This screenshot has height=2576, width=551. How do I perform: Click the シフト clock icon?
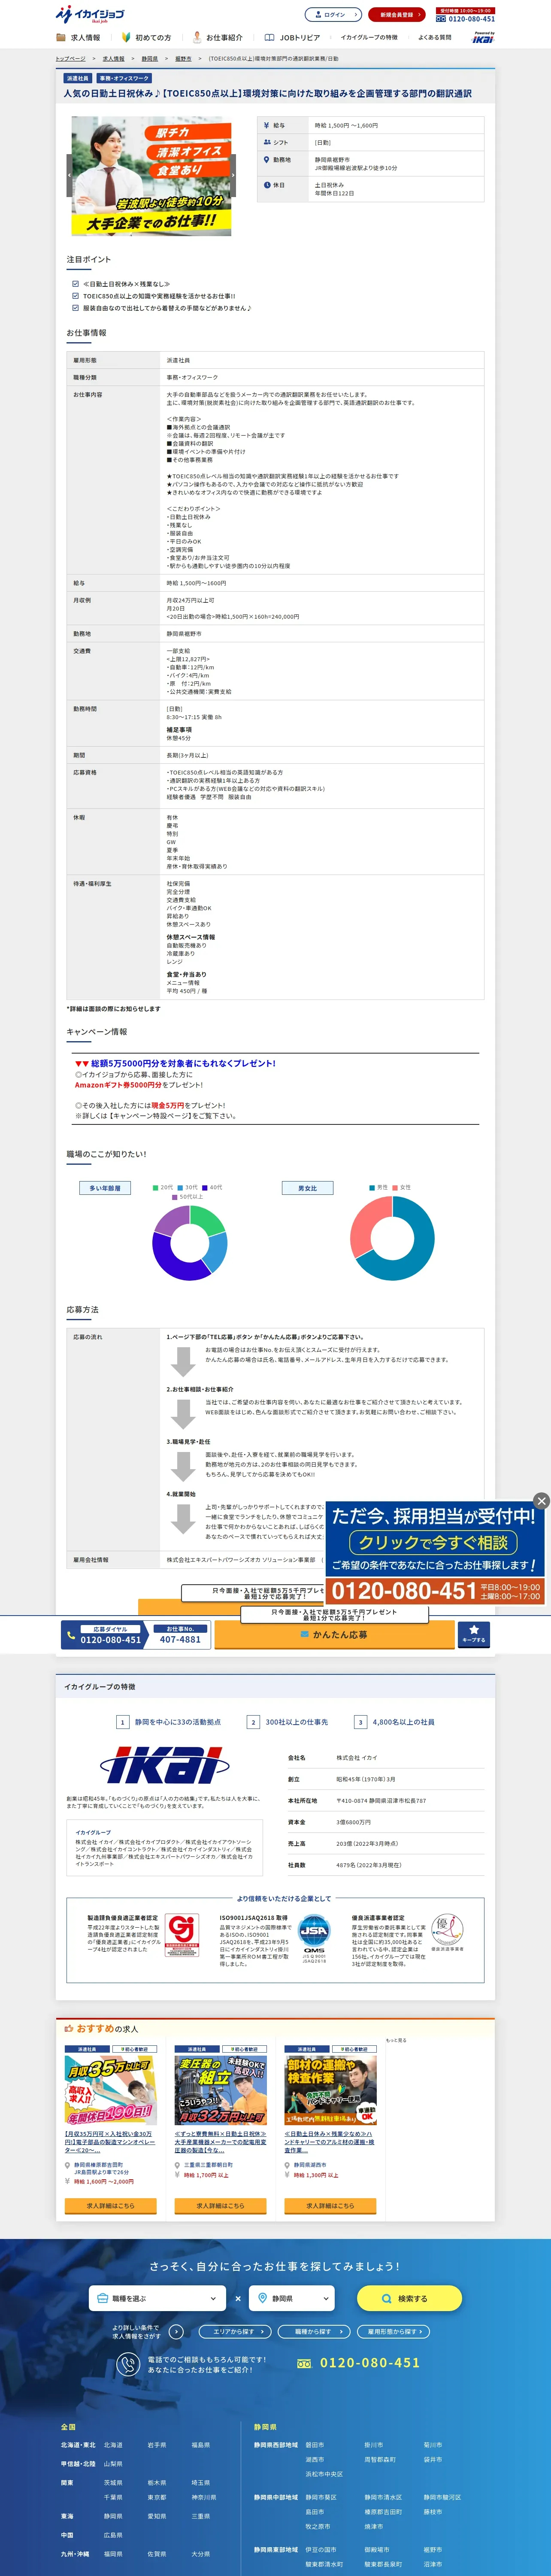266,142
